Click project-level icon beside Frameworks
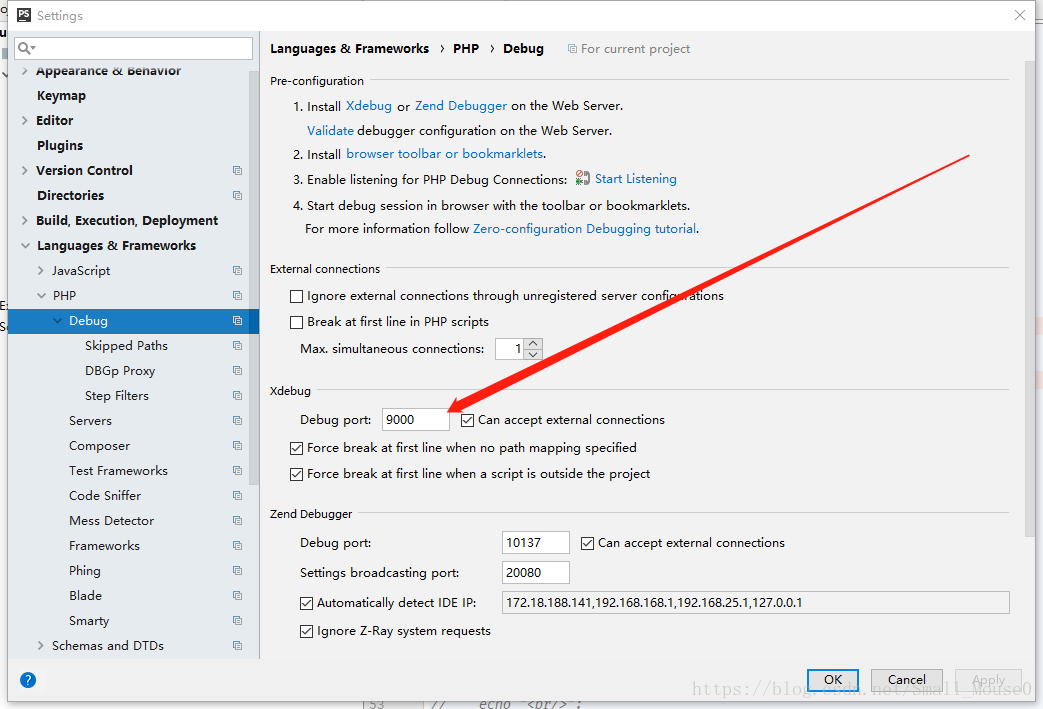This screenshot has width=1043, height=709. click(x=237, y=545)
